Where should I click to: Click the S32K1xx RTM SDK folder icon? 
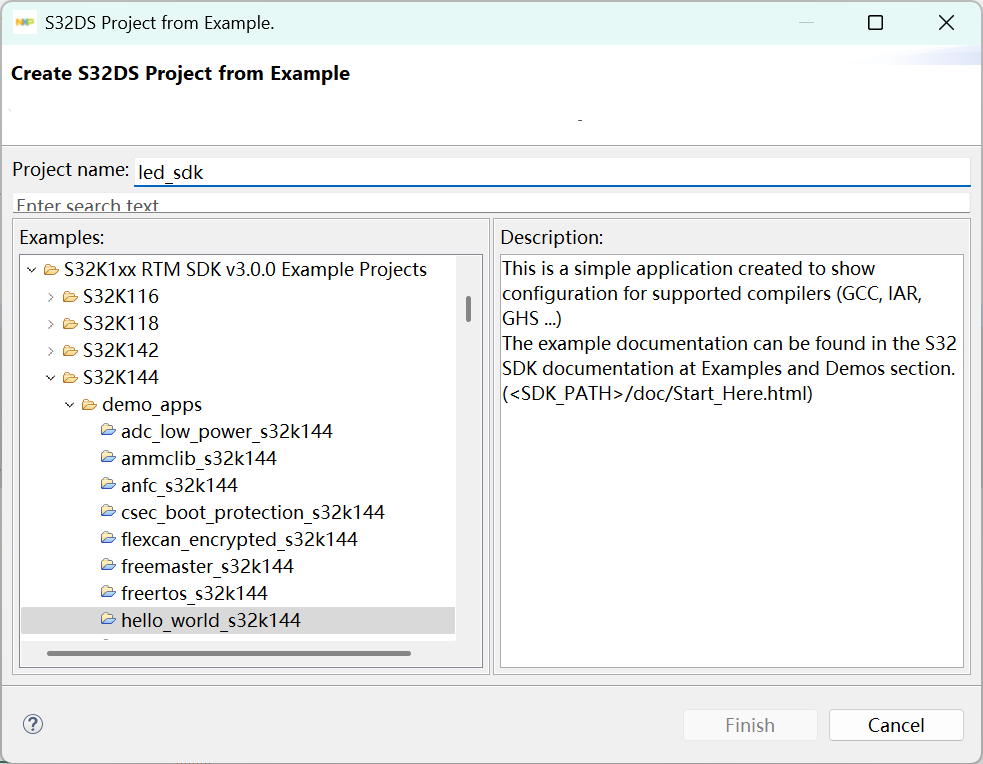(51, 270)
